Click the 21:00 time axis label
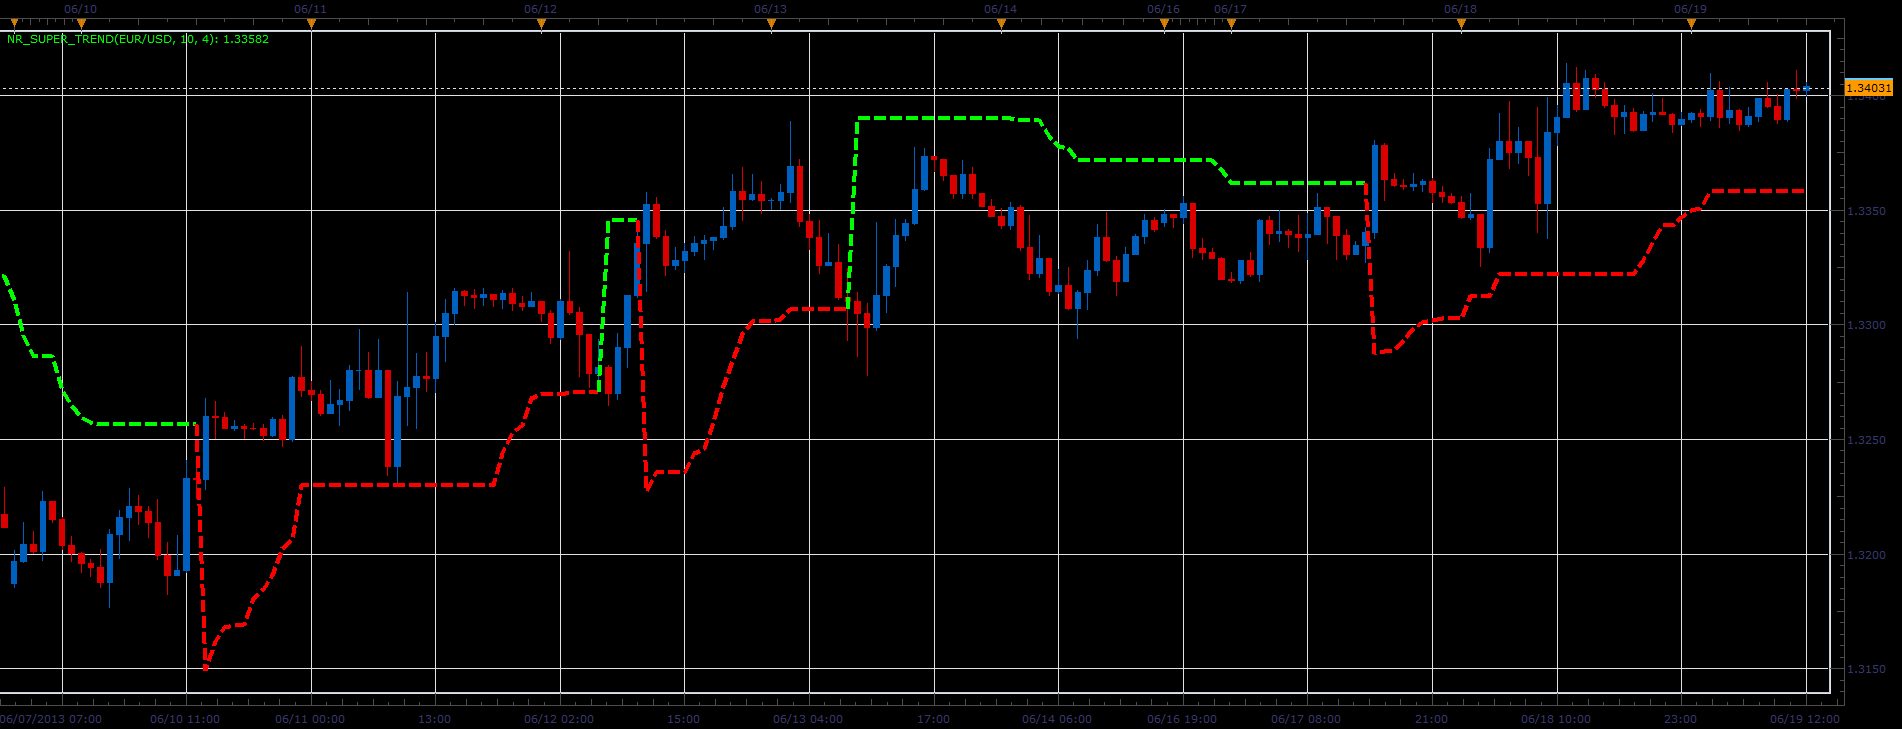The height and width of the screenshot is (729, 1902). click(x=1431, y=719)
